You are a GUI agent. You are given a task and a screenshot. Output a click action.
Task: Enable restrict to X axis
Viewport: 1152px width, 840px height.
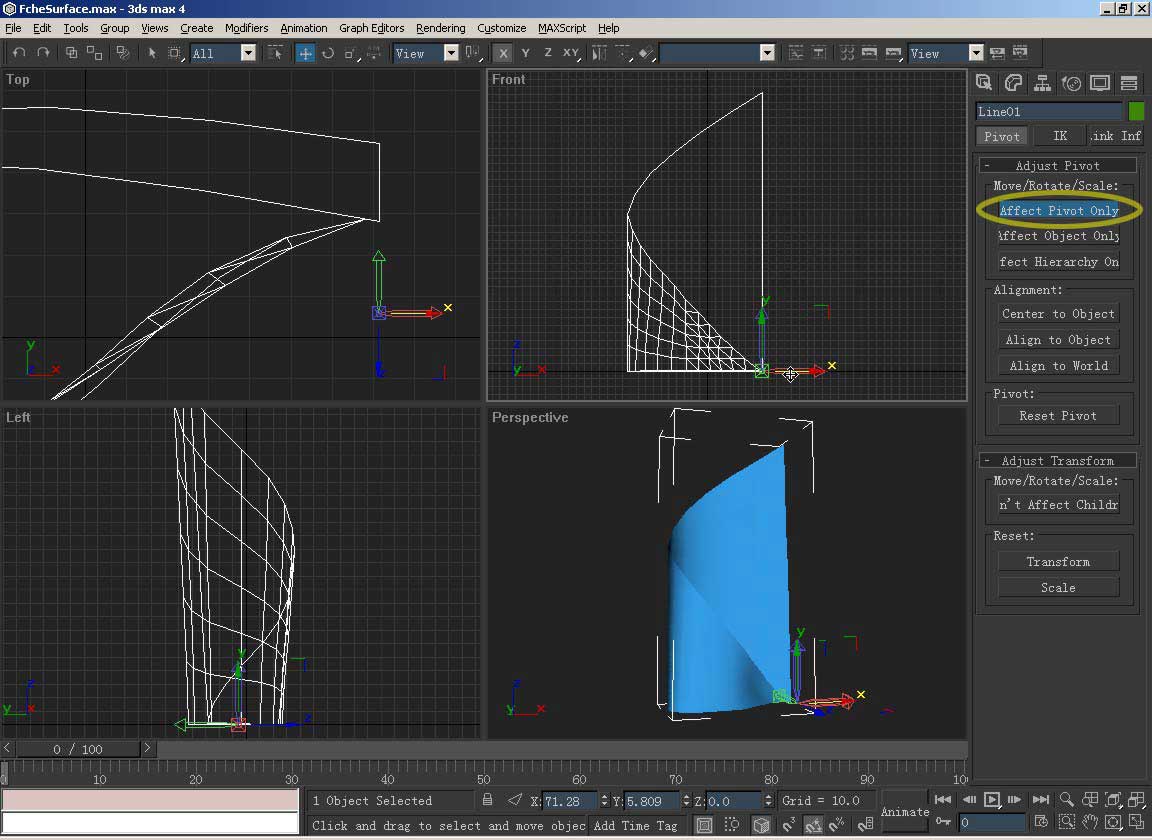point(503,53)
